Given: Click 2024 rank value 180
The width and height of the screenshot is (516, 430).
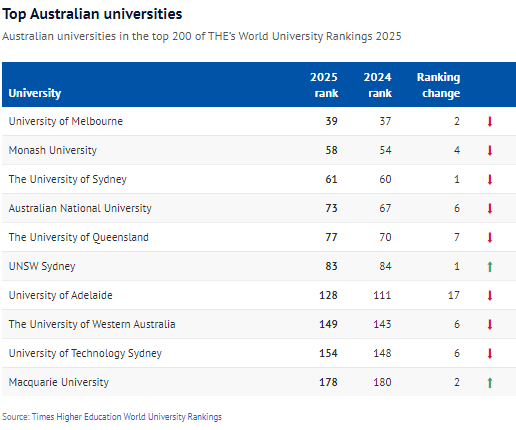Looking at the screenshot, I should click(382, 382).
